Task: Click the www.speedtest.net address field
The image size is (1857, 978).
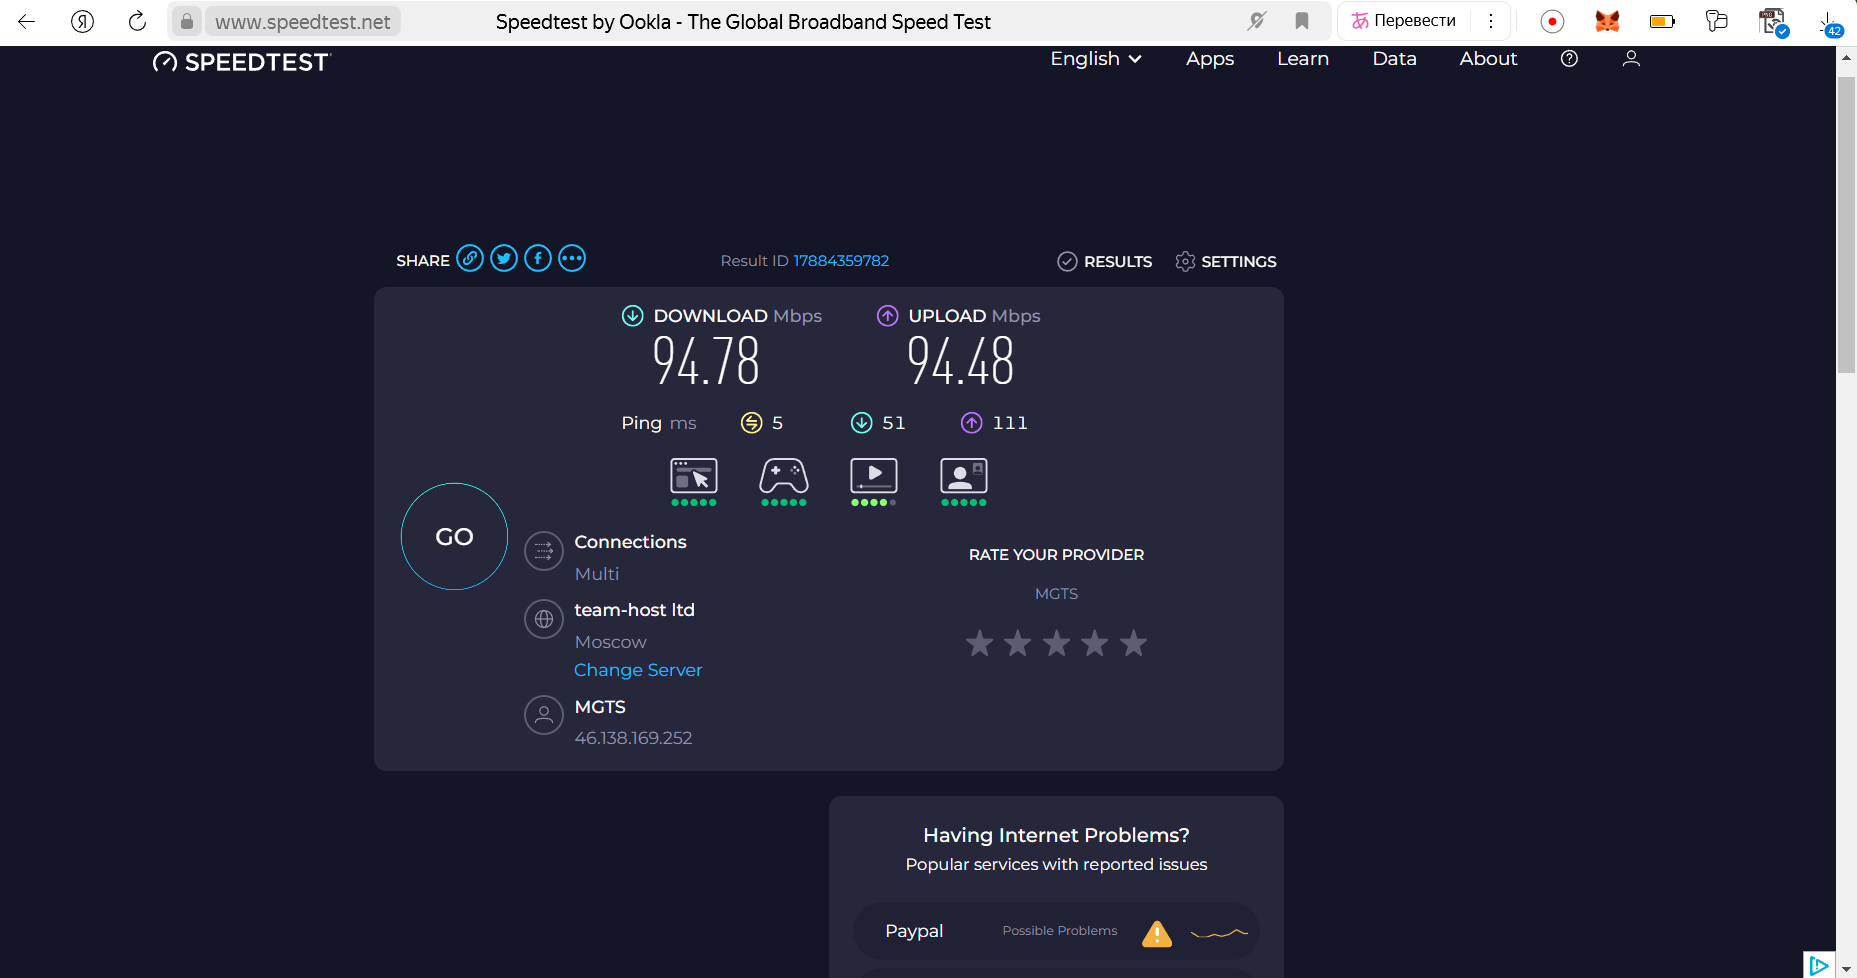Action: click(x=303, y=22)
